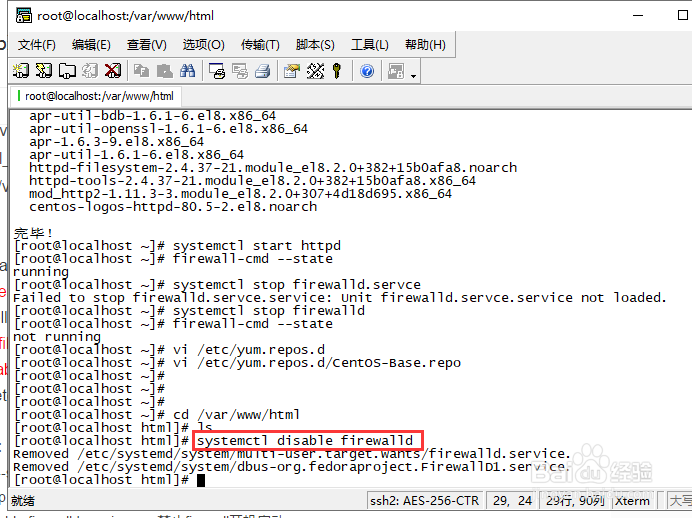Screen dimensions: 692x518
Task: Select the root@localhost:/var/www/html session tab
Action: 95,96
